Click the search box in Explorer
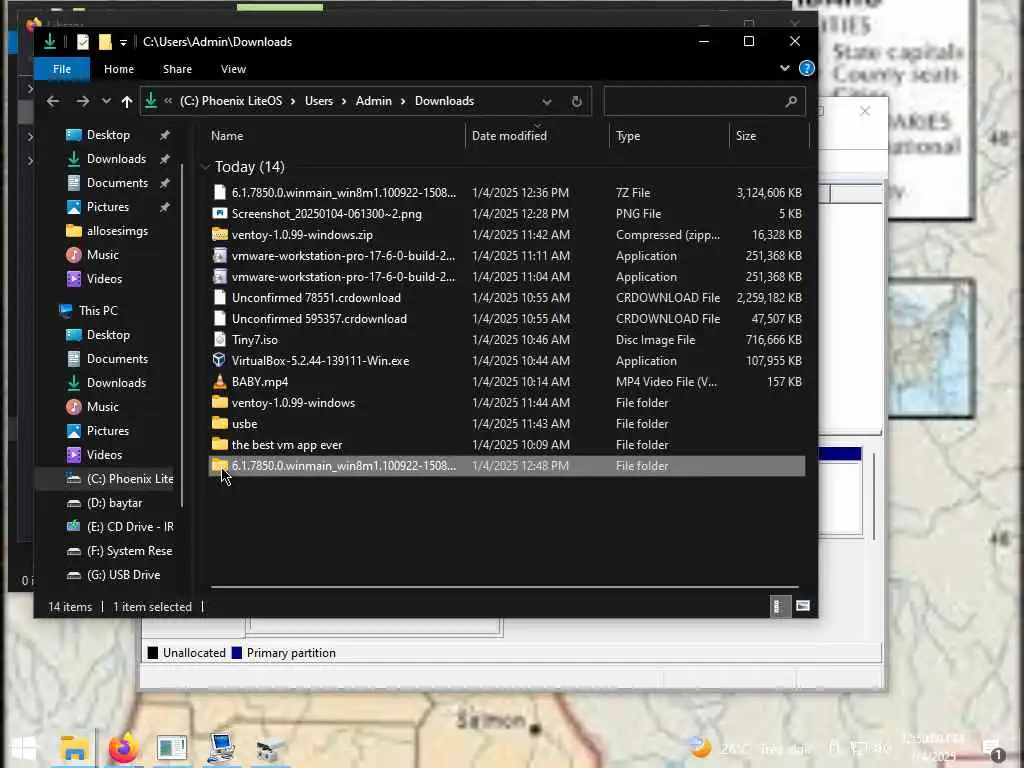Viewport: 1024px width, 768px height. (x=704, y=101)
